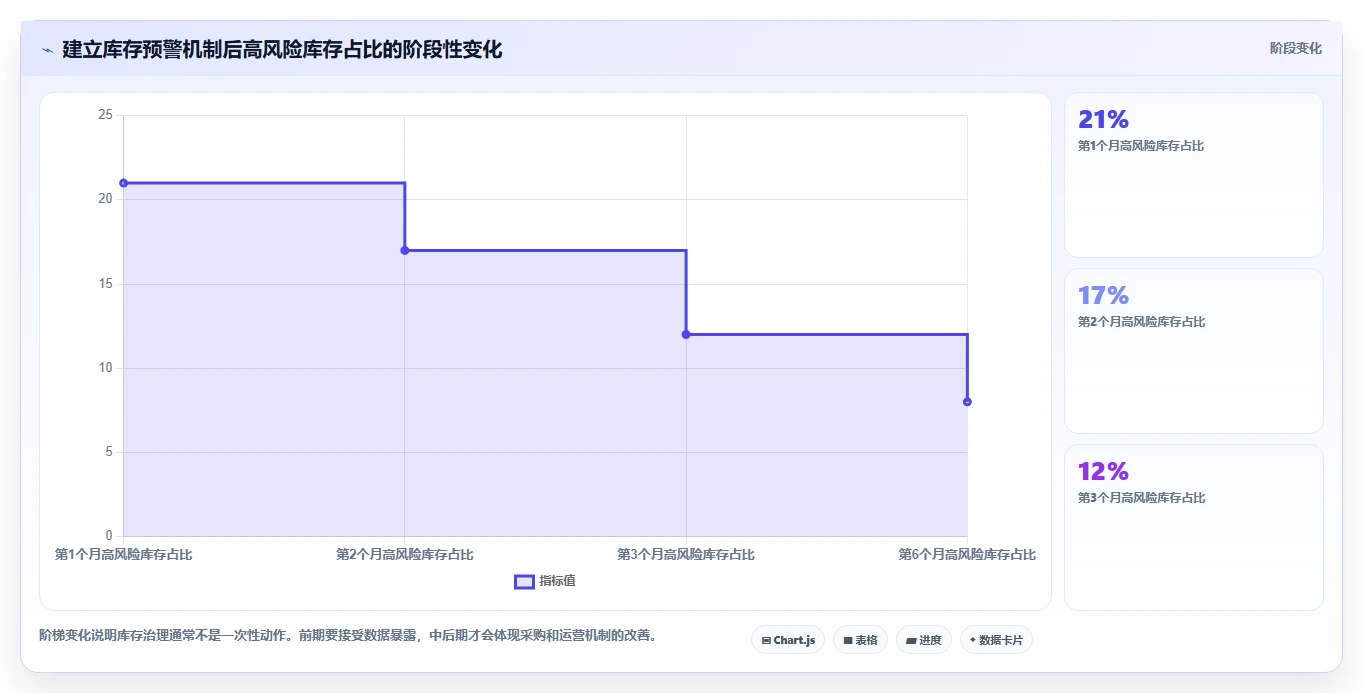1363x693 pixels.
Task: Click the 数据卡片 sparkle icon
Action: tap(973, 639)
